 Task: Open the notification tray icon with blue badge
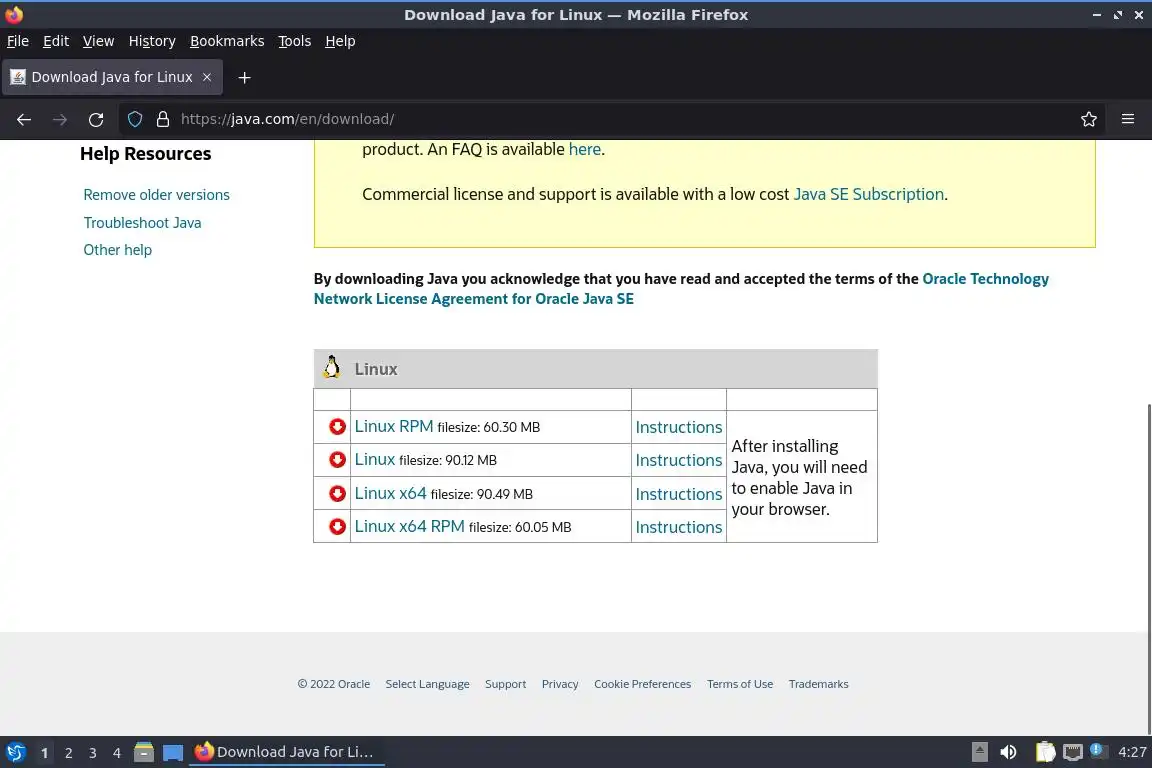[x=1097, y=750]
